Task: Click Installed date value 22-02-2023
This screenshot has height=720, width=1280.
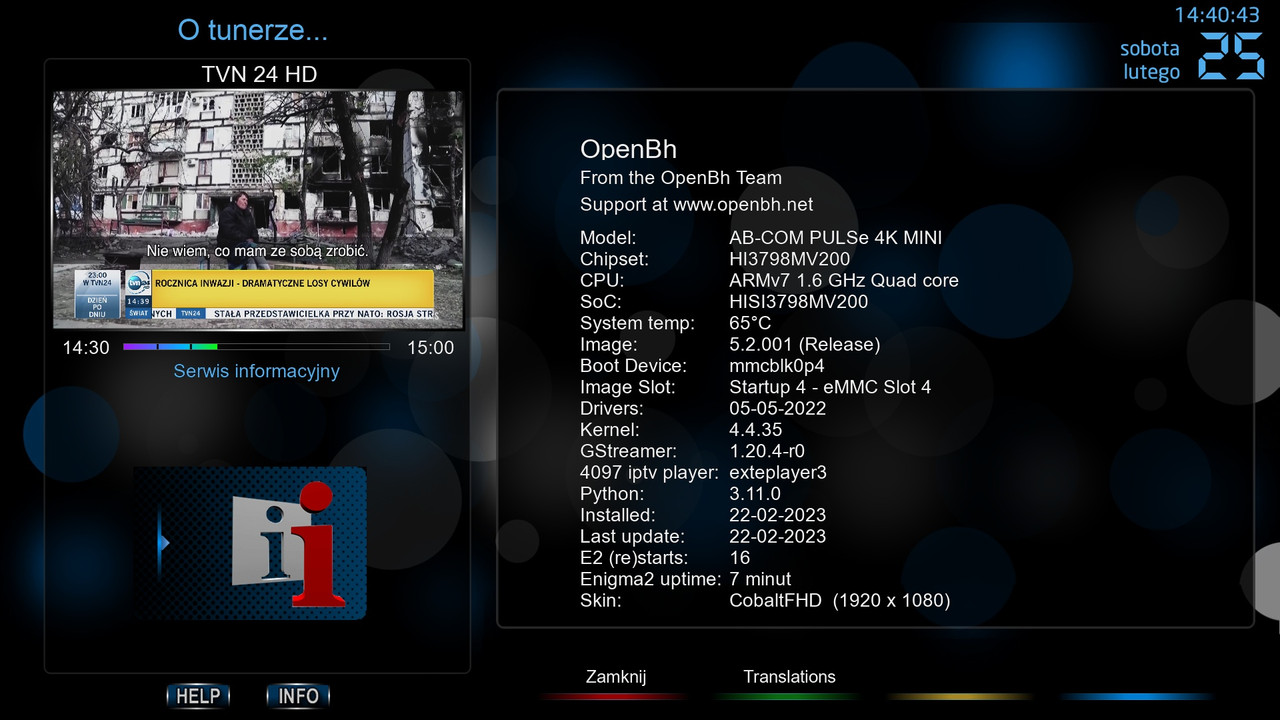Action: point(778,515)
